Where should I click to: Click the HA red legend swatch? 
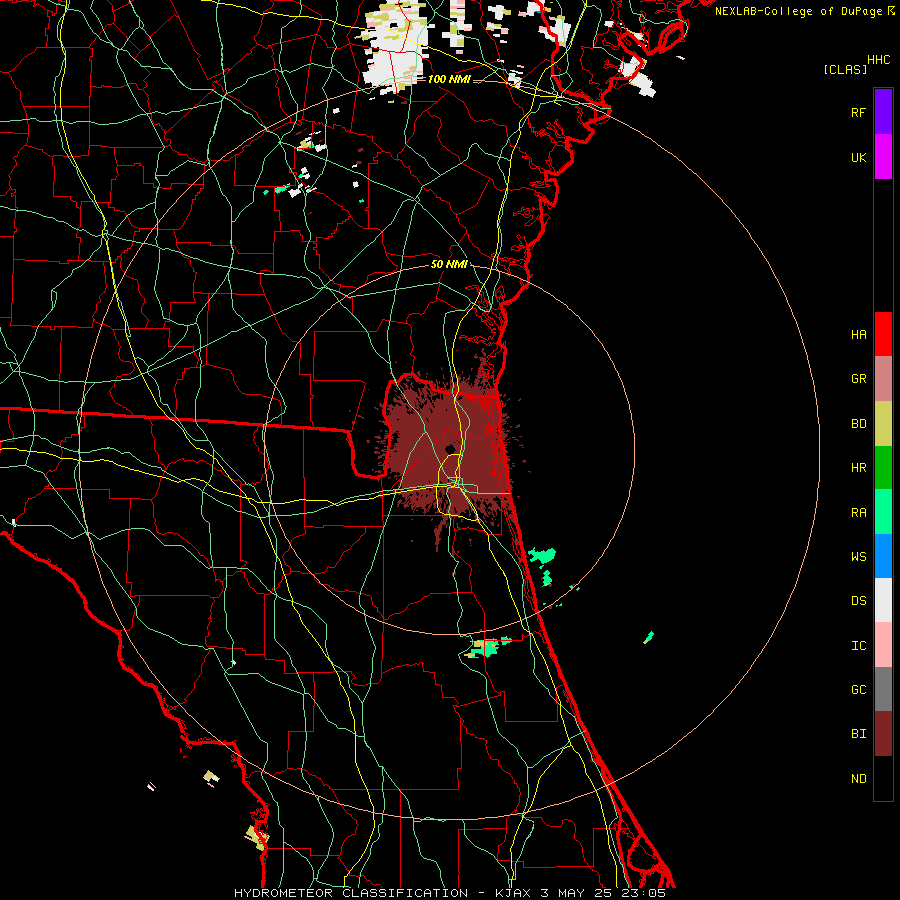[x=883, y=334]
